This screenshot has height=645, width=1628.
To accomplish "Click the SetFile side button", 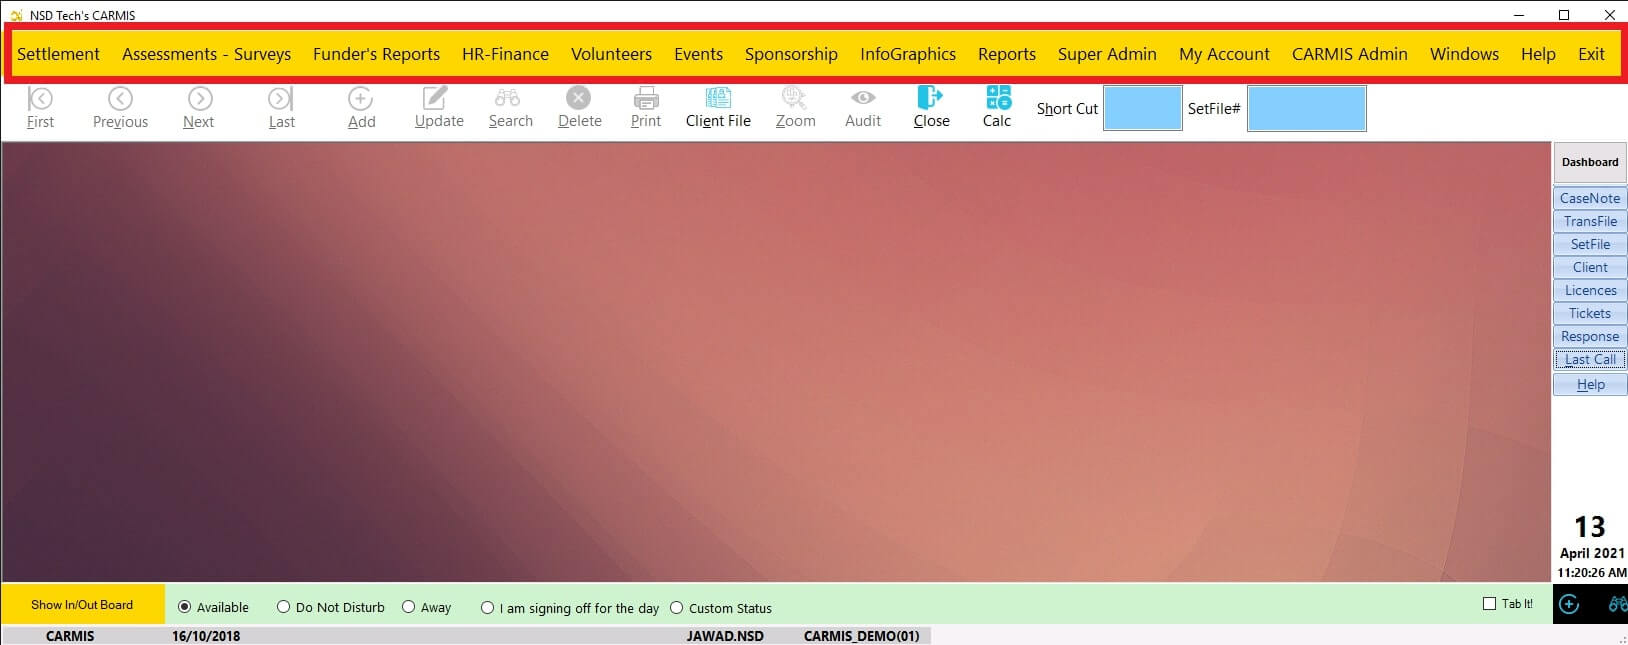I will (1590, 244).
